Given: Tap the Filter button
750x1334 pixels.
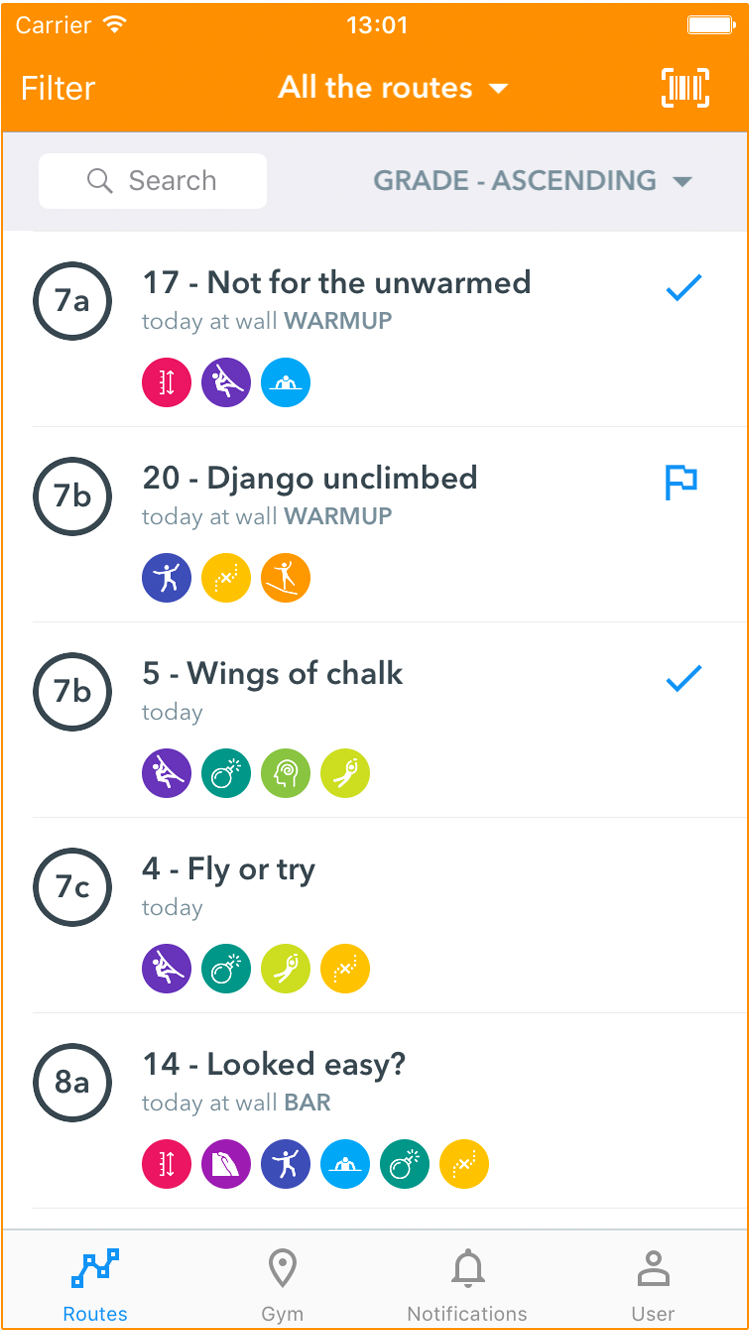Looking at the screenshot, I should tap(58, 88).
